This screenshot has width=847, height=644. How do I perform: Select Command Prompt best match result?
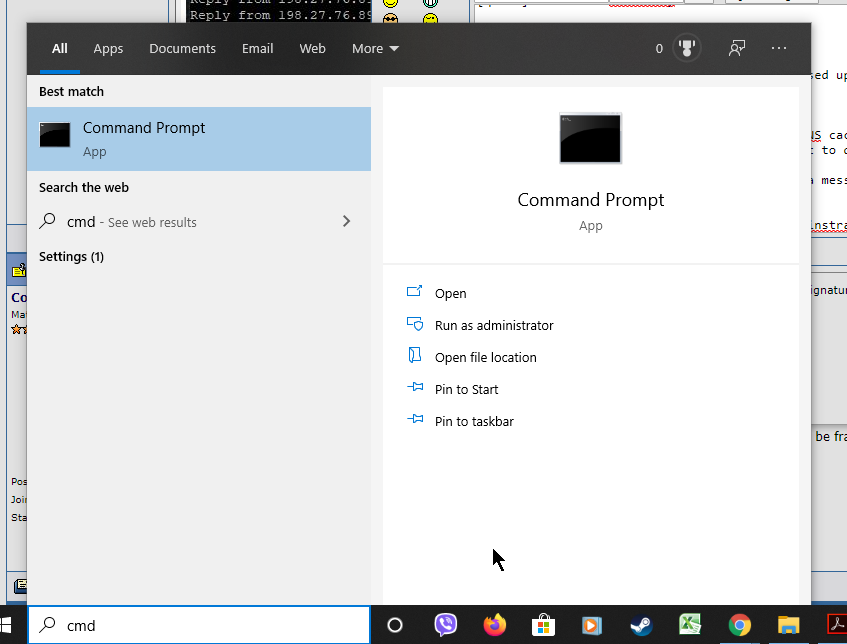[x=199, y=139]
